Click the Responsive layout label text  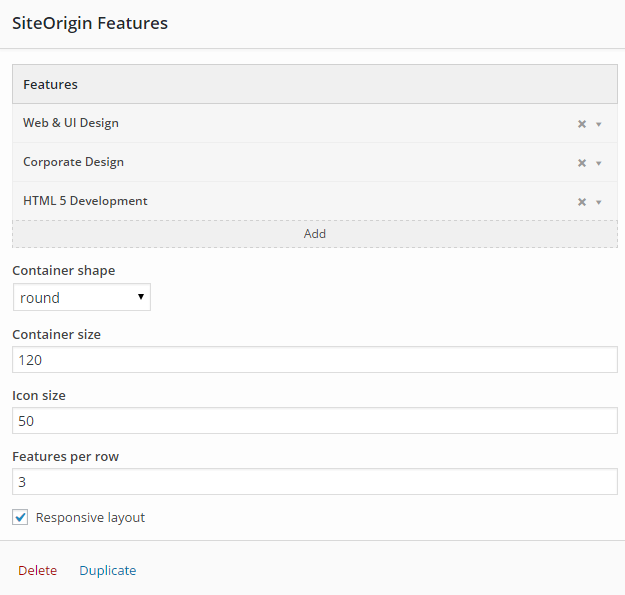(x=90, y=517)
